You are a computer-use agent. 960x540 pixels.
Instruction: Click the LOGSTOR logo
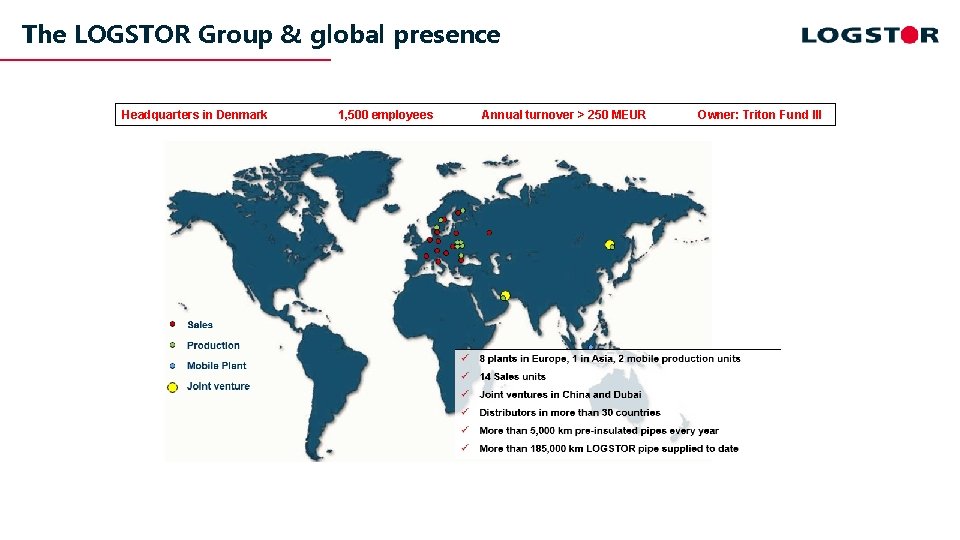870,35
